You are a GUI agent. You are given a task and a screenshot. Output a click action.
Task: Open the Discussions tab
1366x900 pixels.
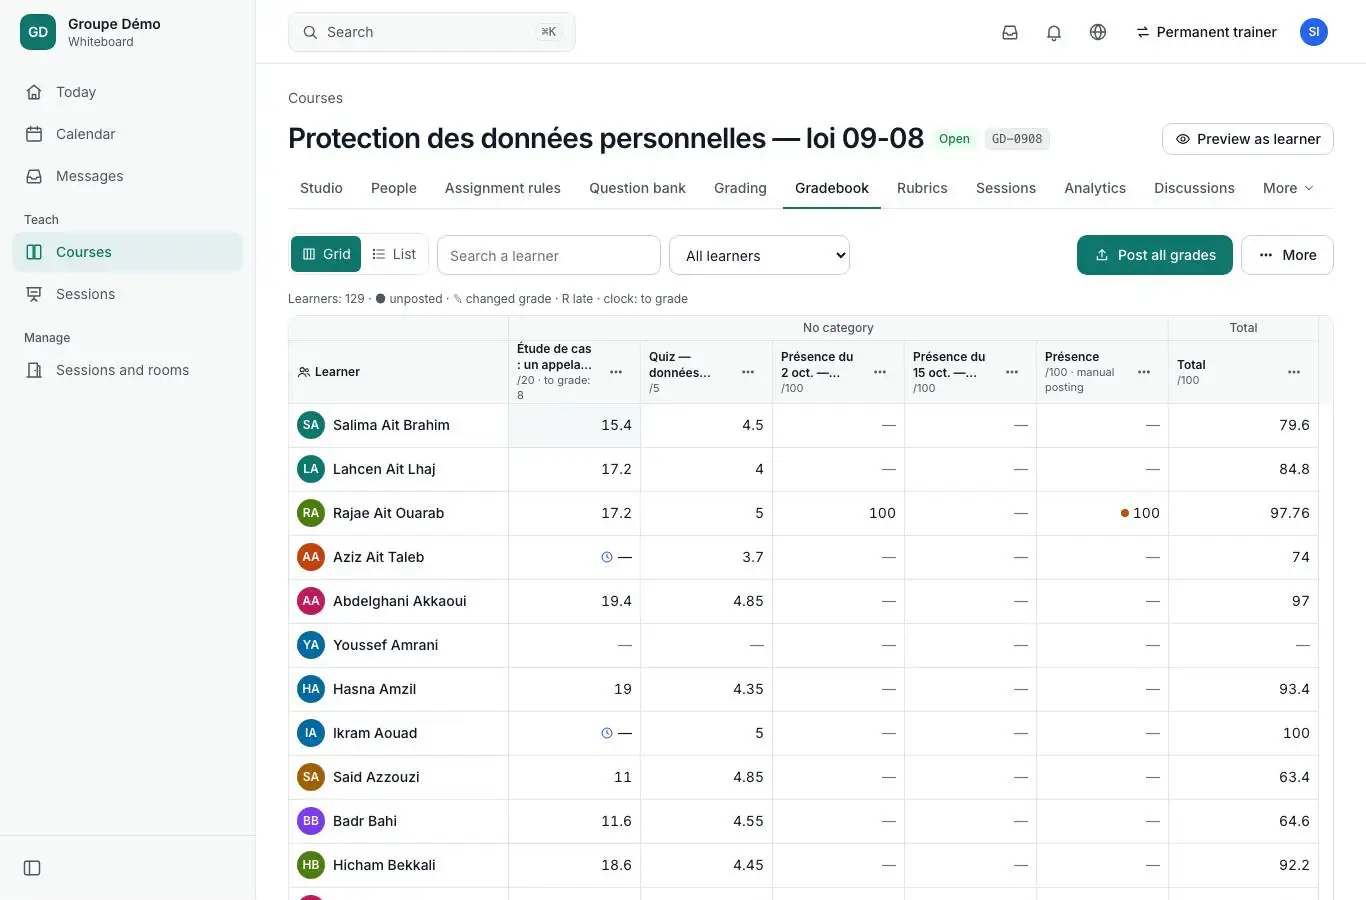coord(1194,188)
